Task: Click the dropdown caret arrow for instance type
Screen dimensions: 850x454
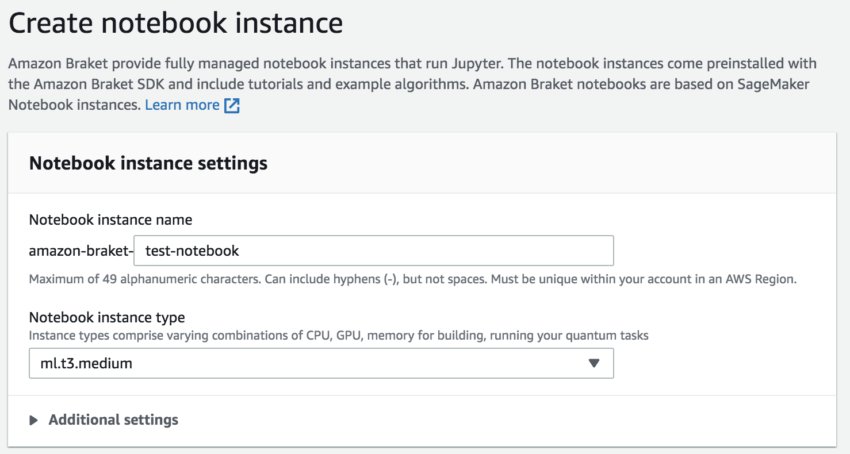Action: (594, 363)
